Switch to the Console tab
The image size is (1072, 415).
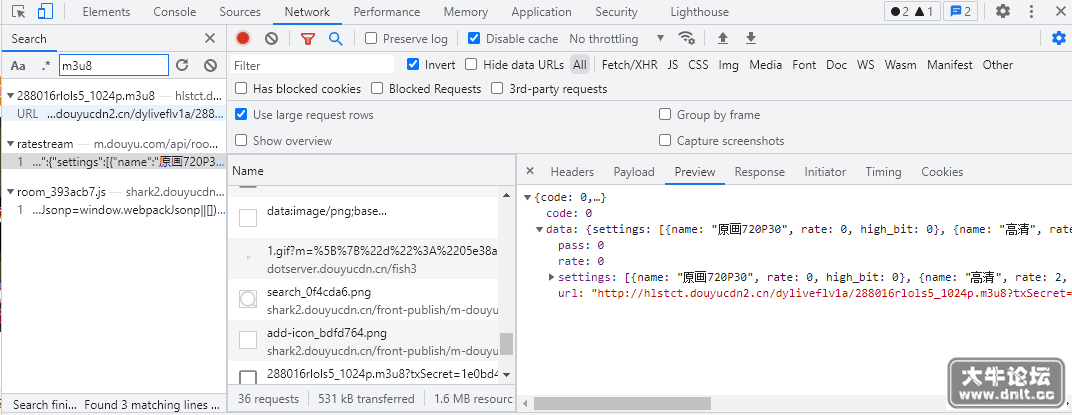(174, 12)
